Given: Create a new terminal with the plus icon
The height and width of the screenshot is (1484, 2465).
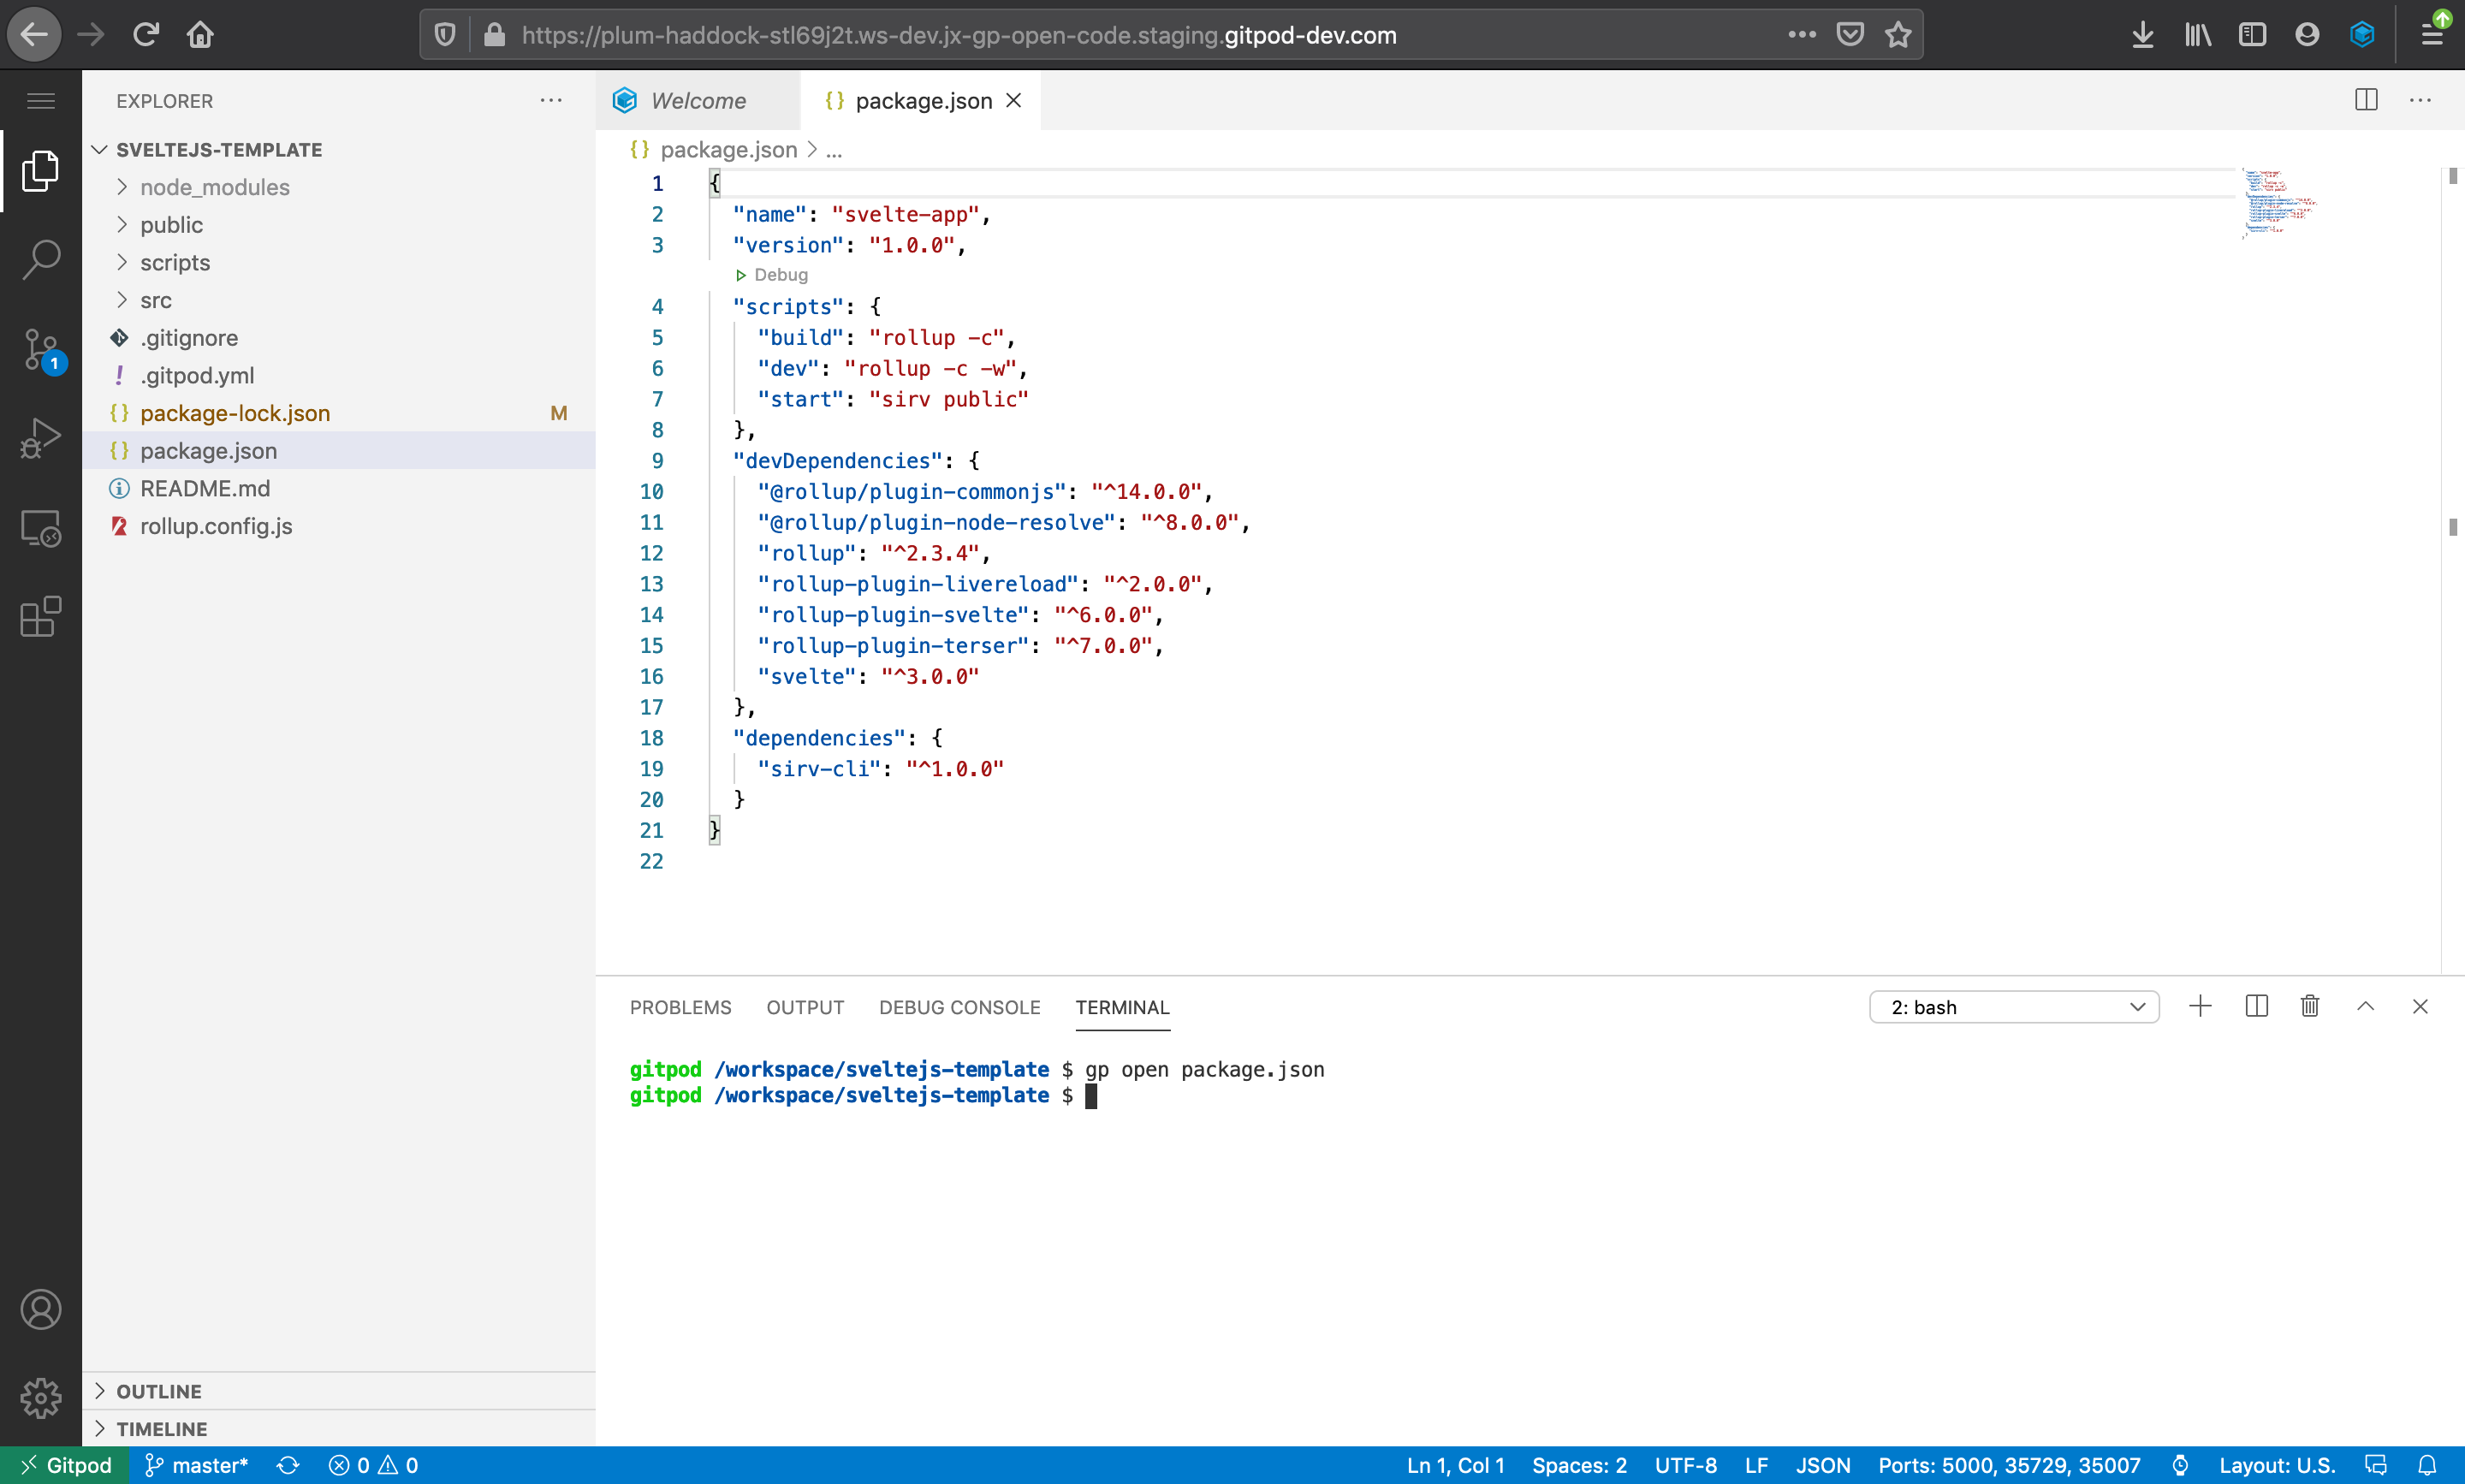Looking at the screenshot, I should click(2201, 1006).
